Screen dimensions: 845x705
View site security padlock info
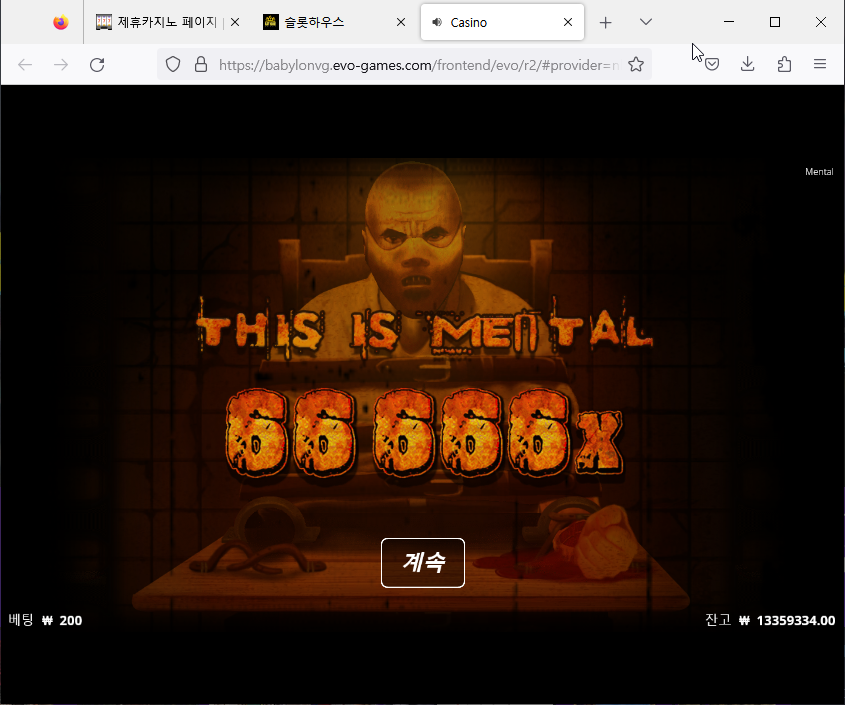click(x=201, y=64)
